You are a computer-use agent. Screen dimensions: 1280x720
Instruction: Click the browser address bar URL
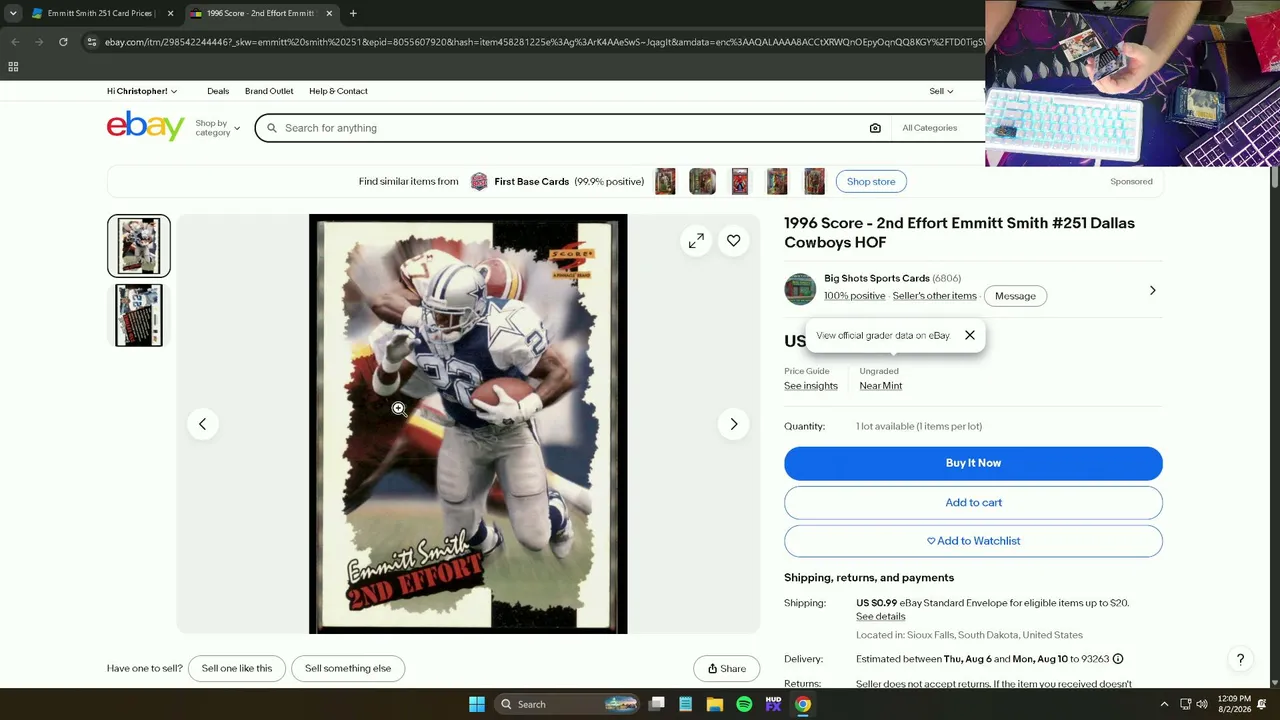(x=544, y=42)
